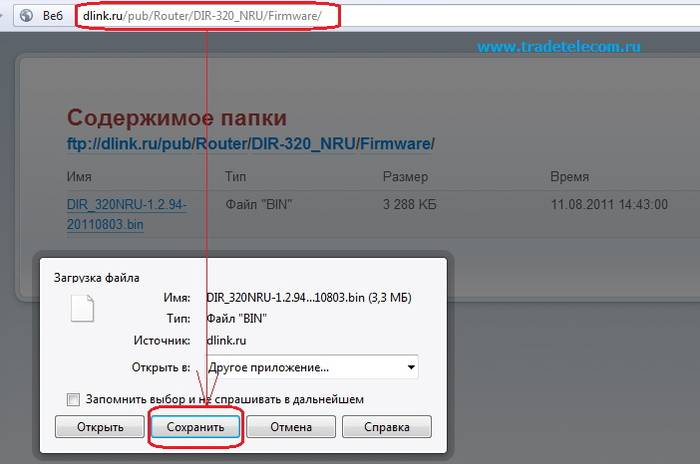This screenshot has height=464, width=700.
Task: Click the source value 'dlink.ru' in dialog
Action: click(x=226, y=340)
